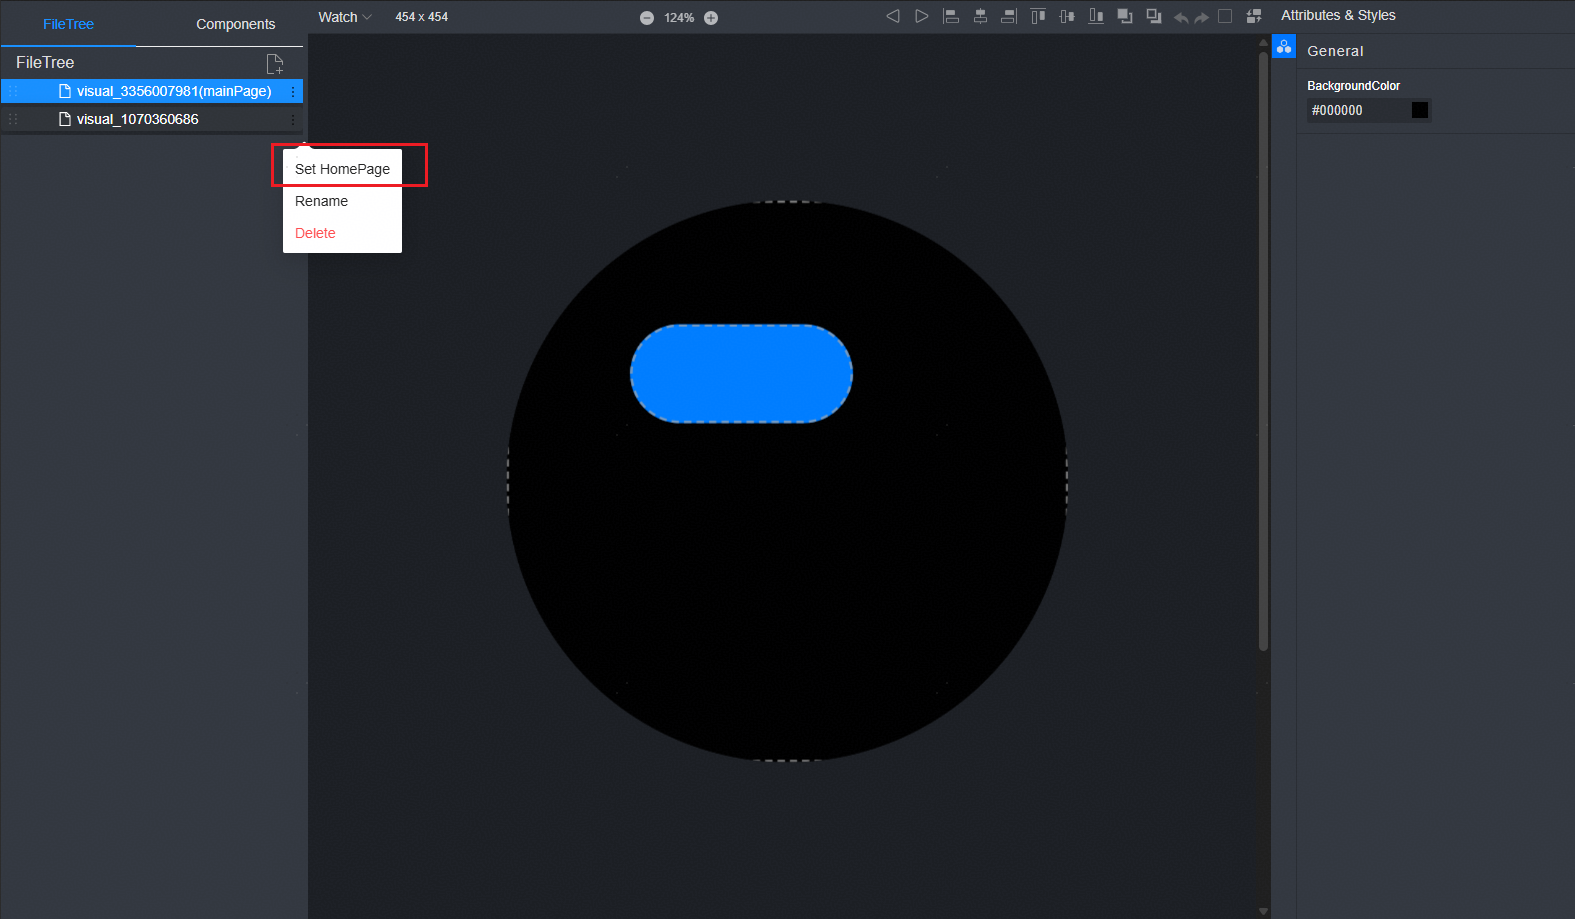The width and height of the screenshot is (1575, 919).
Task: Align selected components to the top
Action: 1038,16
